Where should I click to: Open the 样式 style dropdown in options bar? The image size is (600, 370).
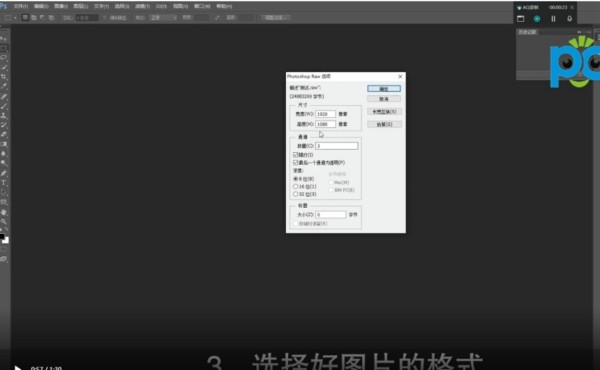point(163,18)
